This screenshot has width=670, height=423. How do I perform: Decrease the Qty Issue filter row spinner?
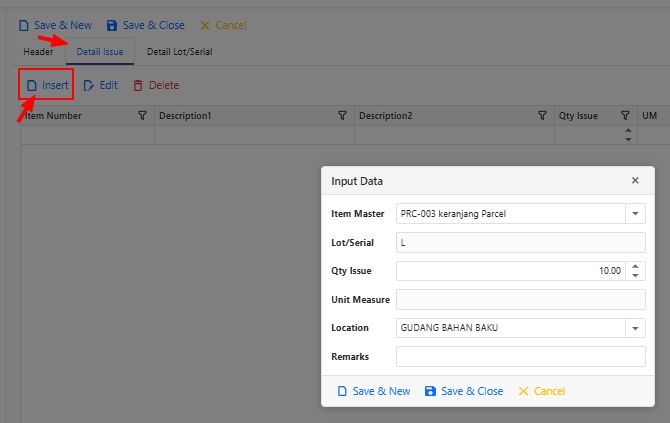point(628,140)
